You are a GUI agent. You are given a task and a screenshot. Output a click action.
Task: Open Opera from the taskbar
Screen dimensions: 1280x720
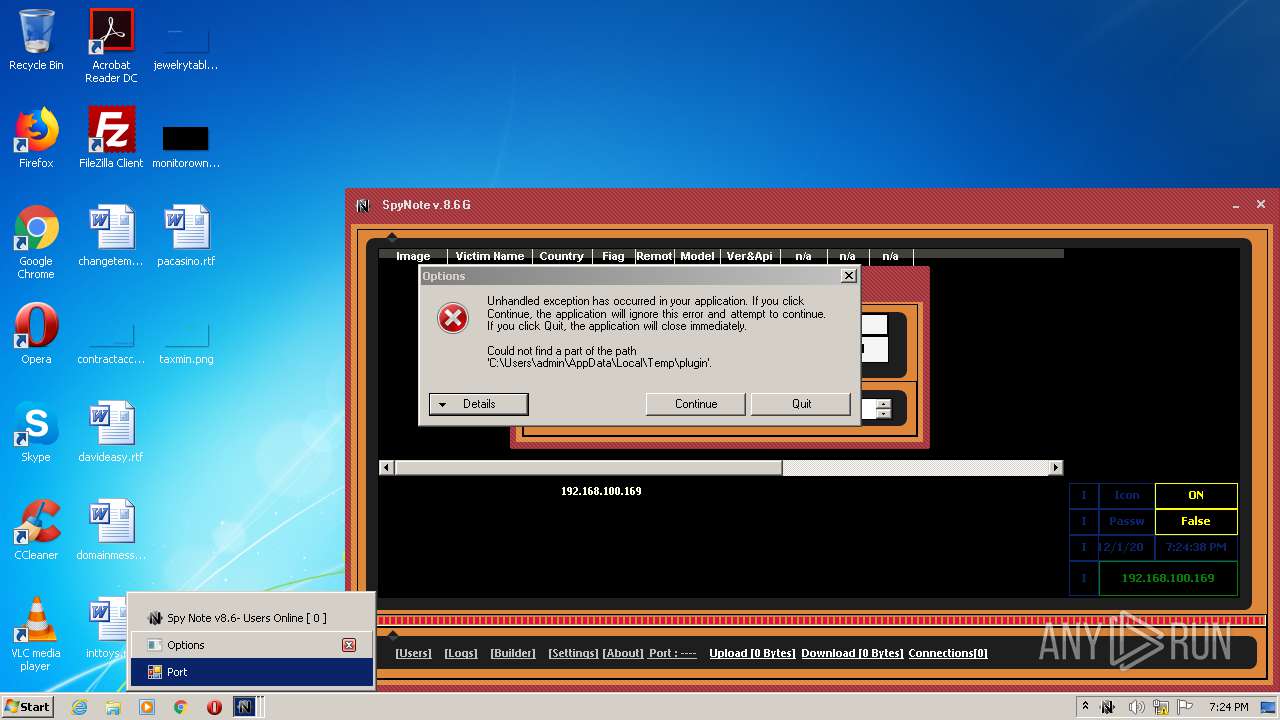pyautogui.click(x=214, y=707)
